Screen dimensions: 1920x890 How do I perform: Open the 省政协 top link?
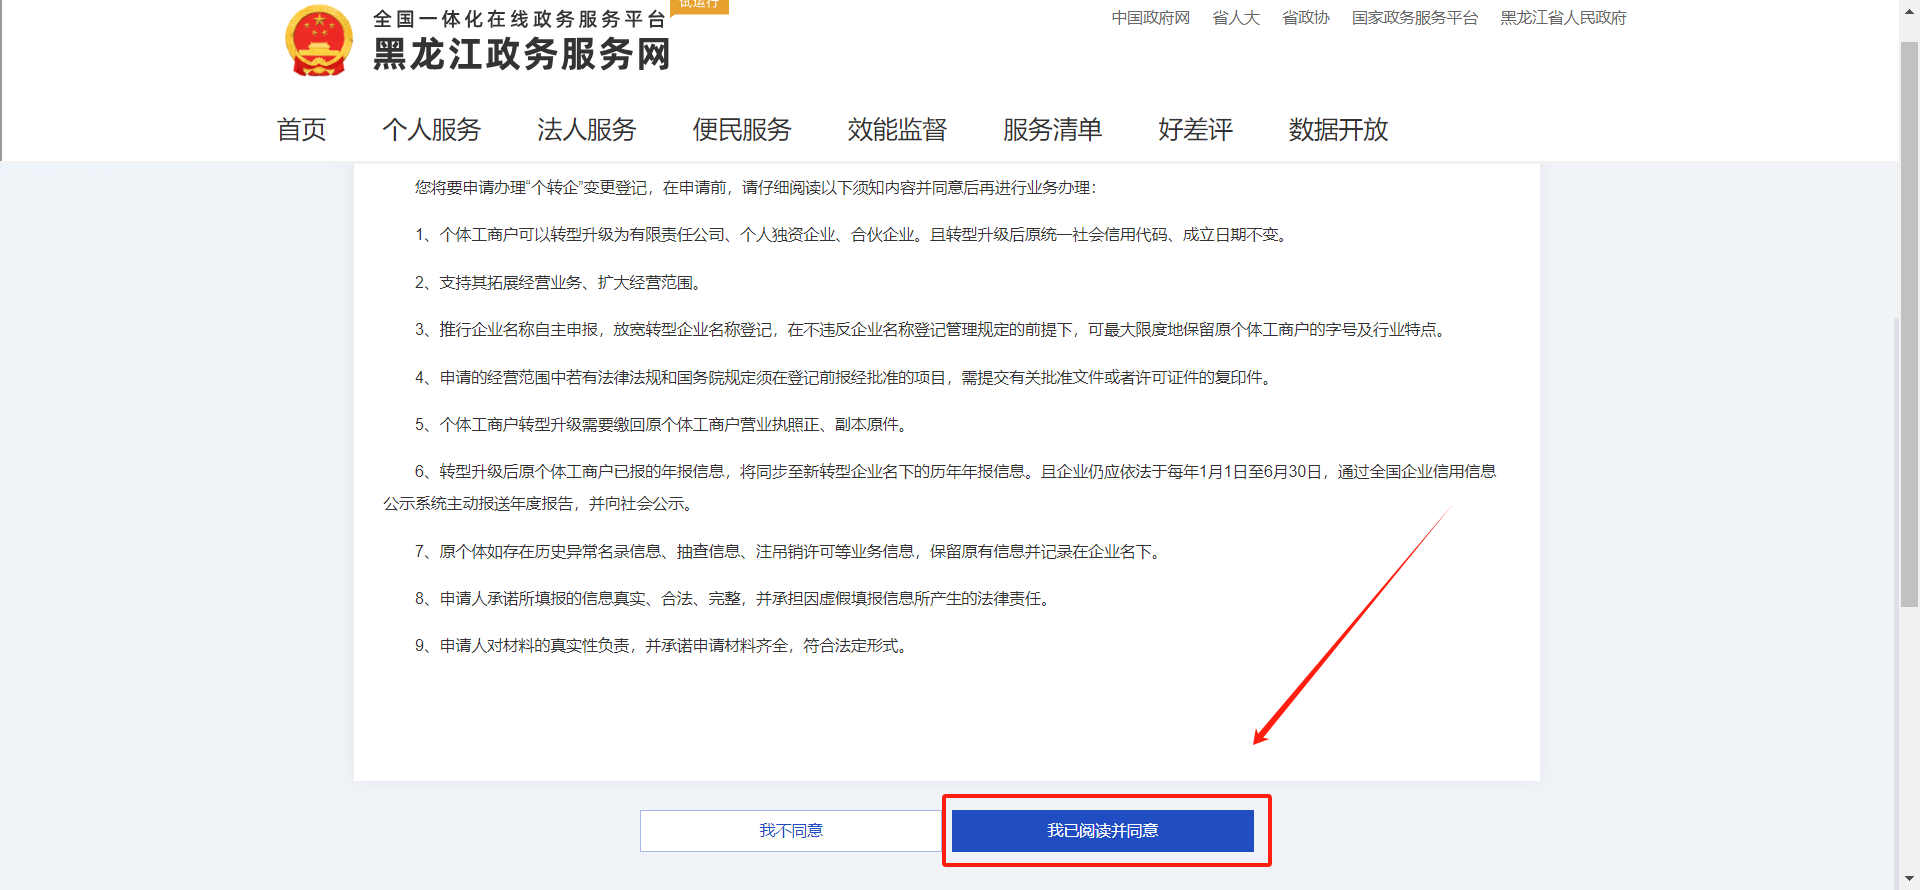[x=1305, y=18]
